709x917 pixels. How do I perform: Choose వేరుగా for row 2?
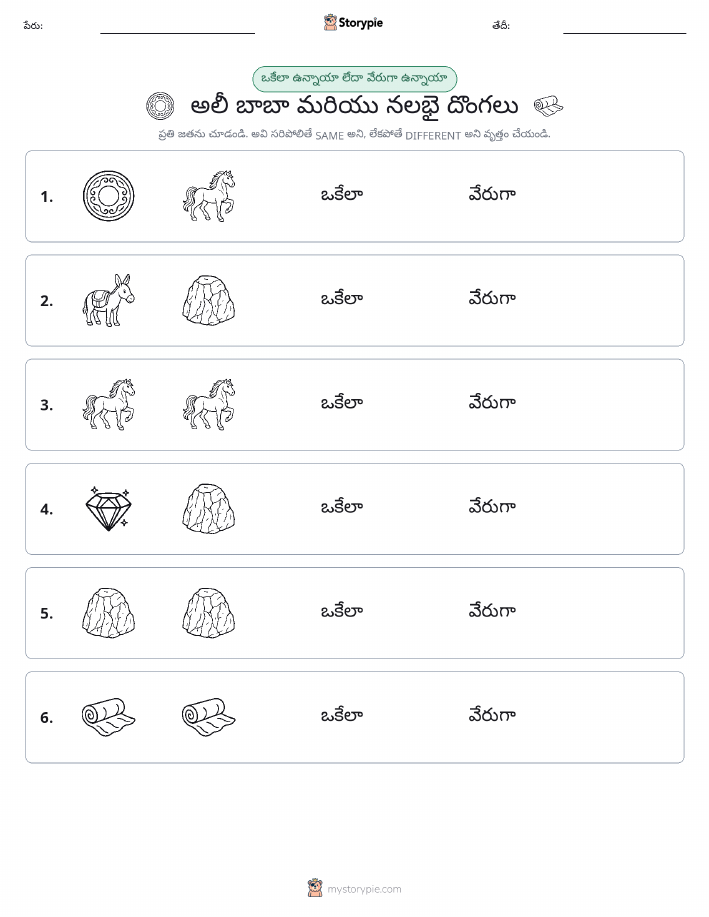click(x=492, y=298)
